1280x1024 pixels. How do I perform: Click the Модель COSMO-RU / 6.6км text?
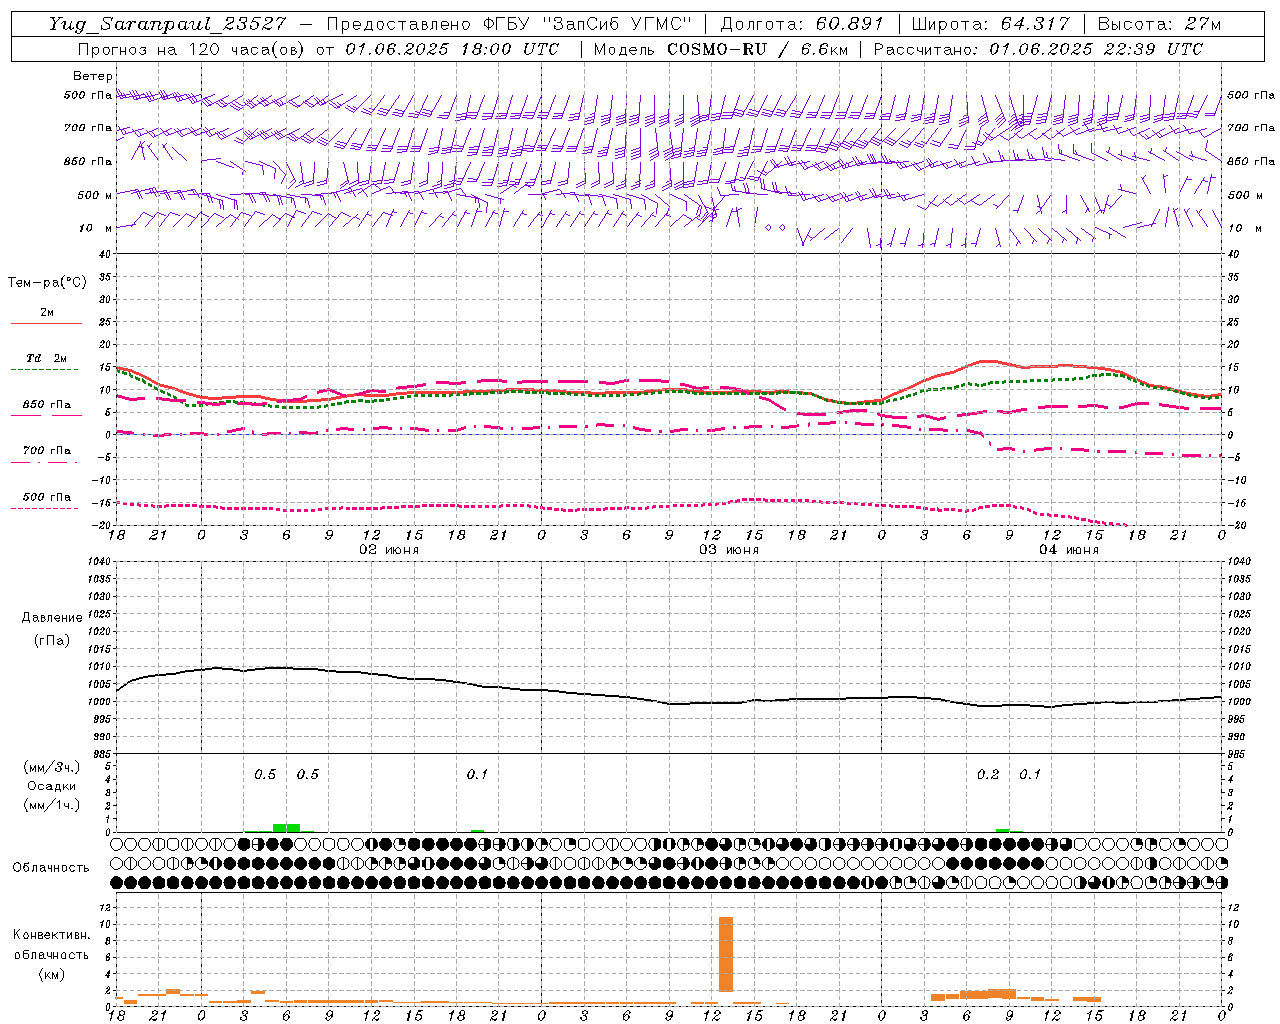click(x=720, y=49)
